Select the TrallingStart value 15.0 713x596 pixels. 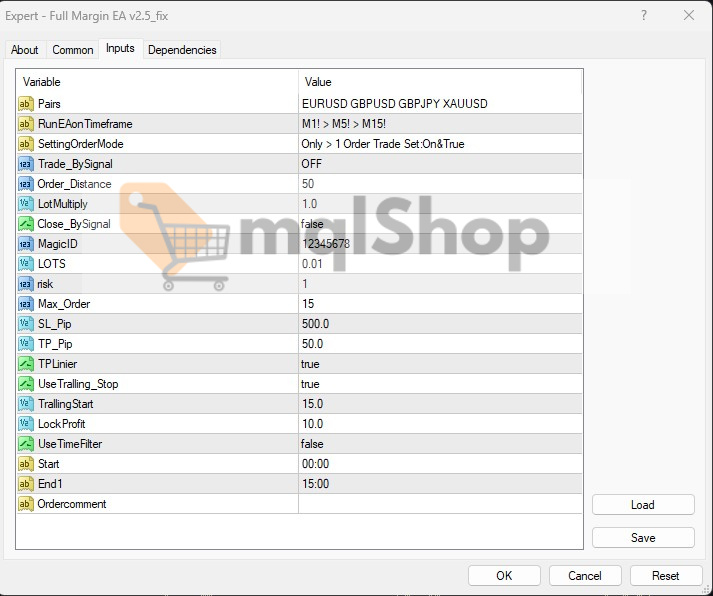click(x=440, y=404)
